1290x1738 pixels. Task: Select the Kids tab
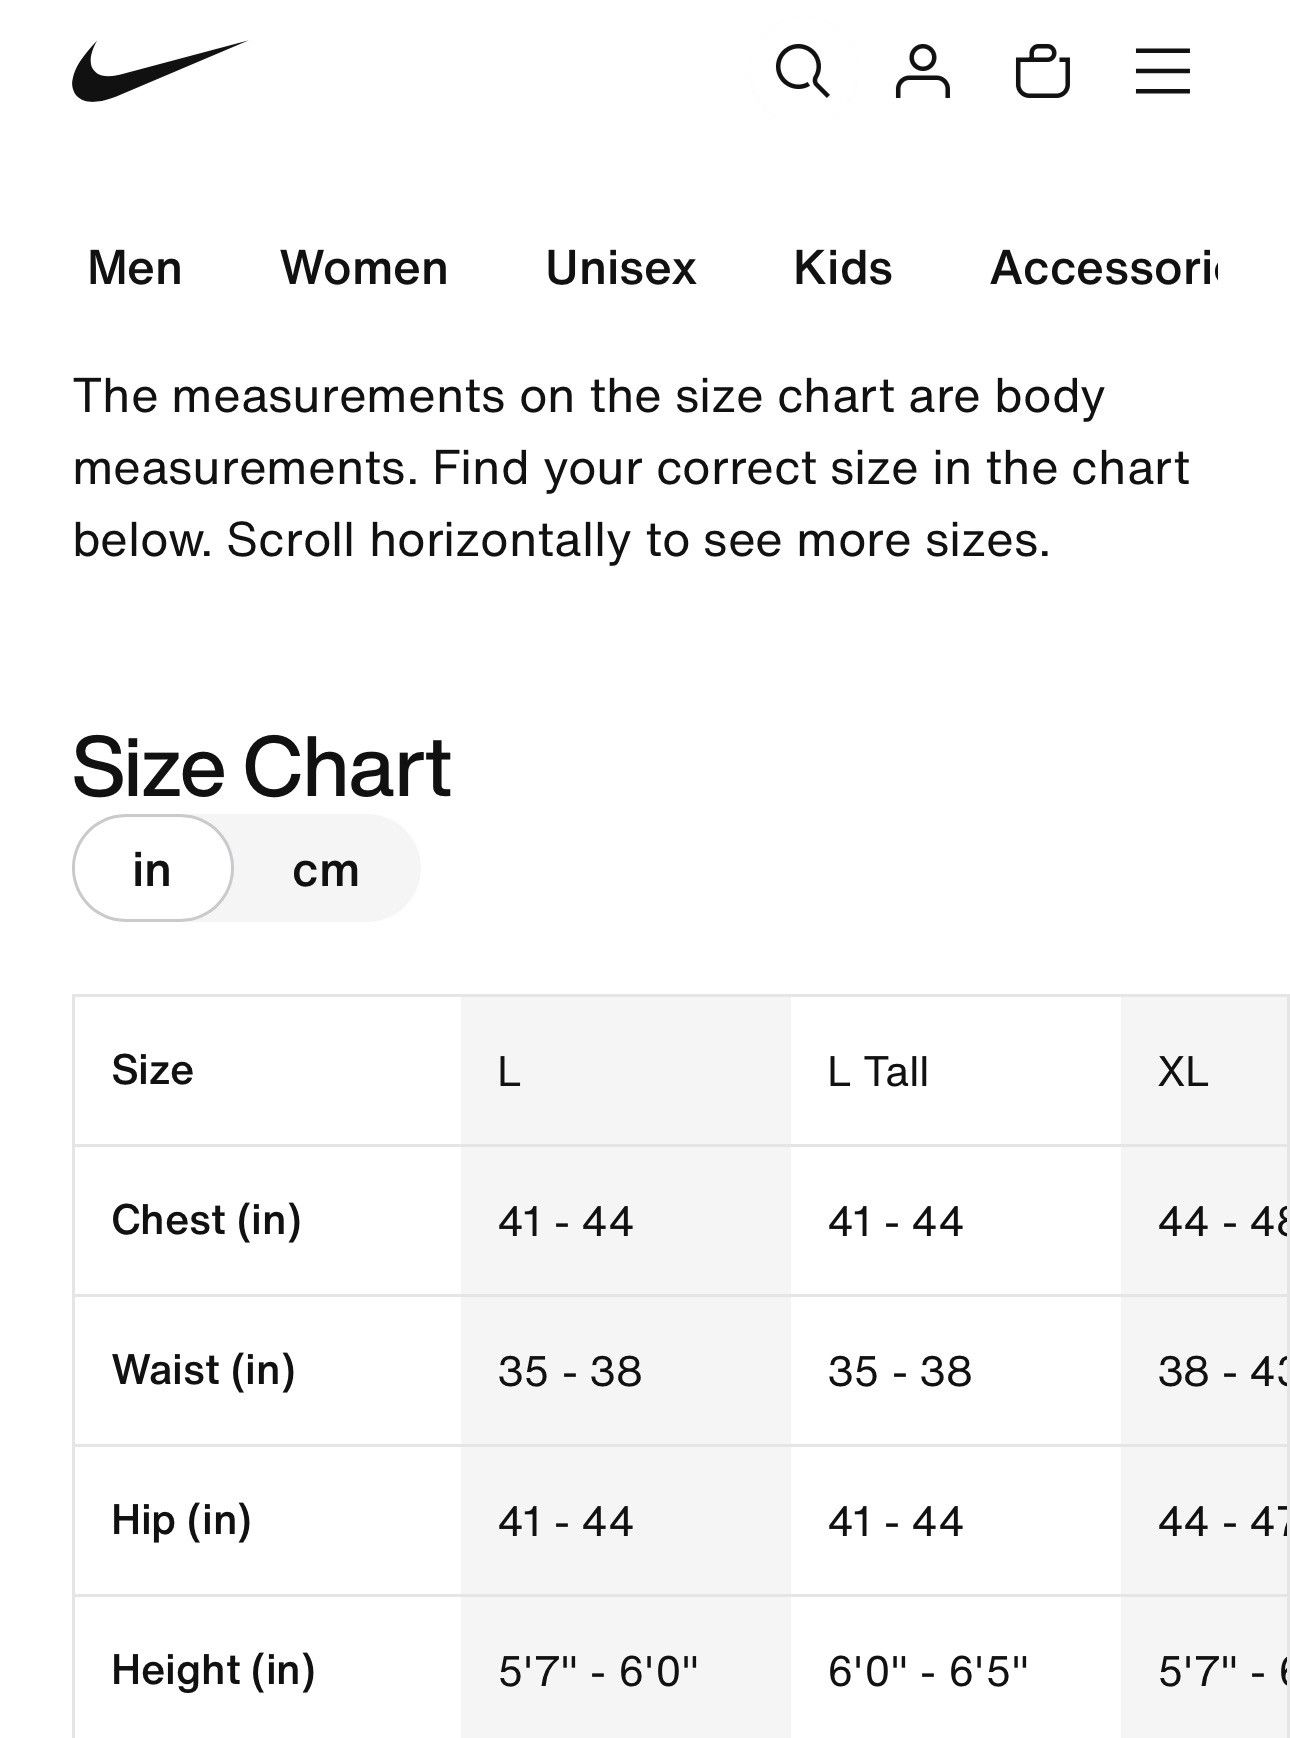842,268
